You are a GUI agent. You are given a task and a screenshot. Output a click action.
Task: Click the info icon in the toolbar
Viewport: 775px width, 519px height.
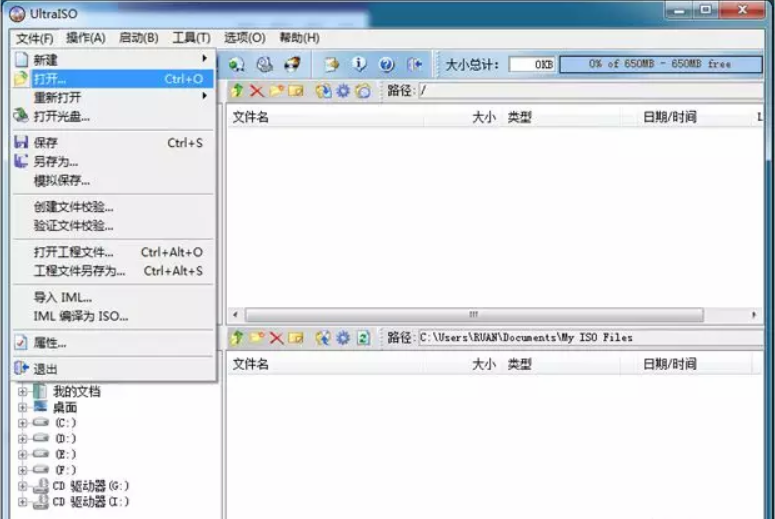(x=359, y=64)
